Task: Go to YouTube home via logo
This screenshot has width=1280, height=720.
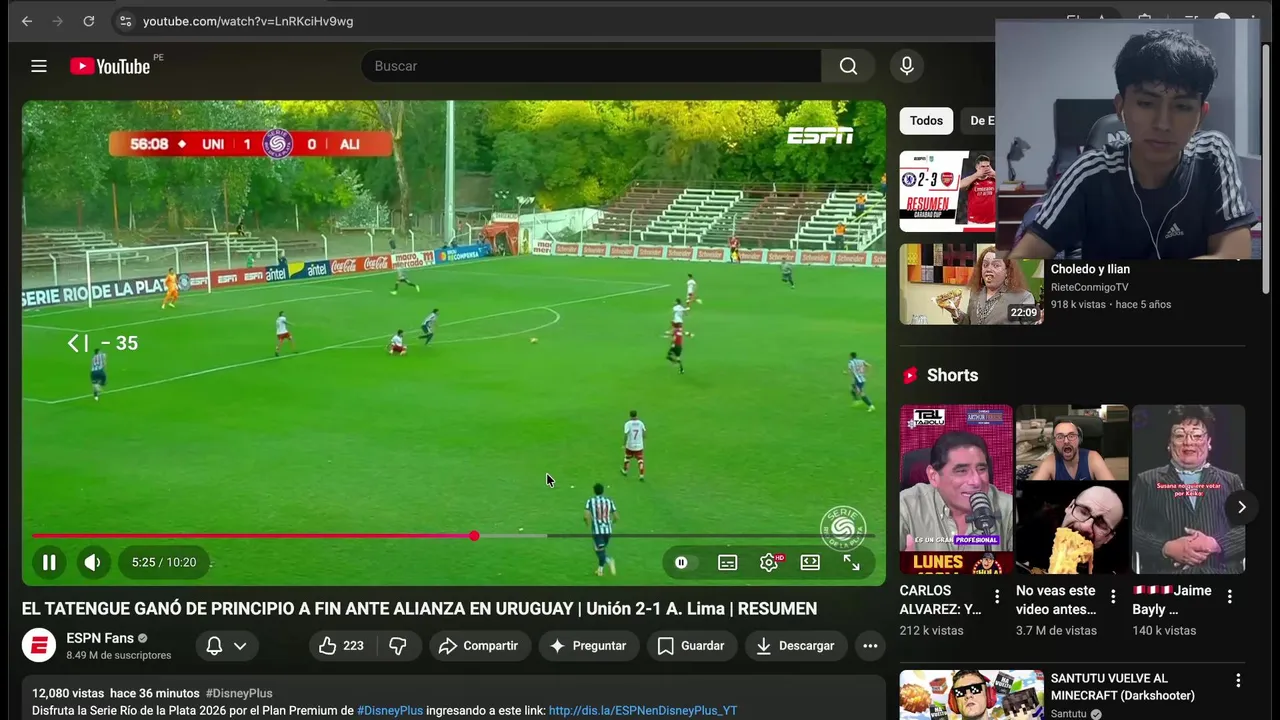Action: pyautogui.click(x=110, y=66)
